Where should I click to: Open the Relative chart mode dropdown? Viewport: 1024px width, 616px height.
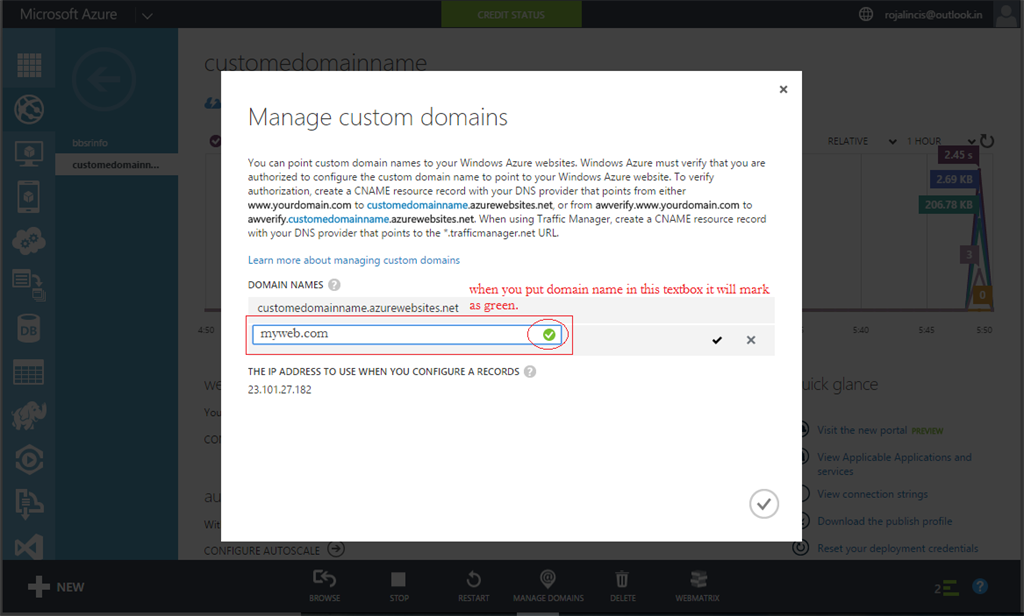click(862, 141)
